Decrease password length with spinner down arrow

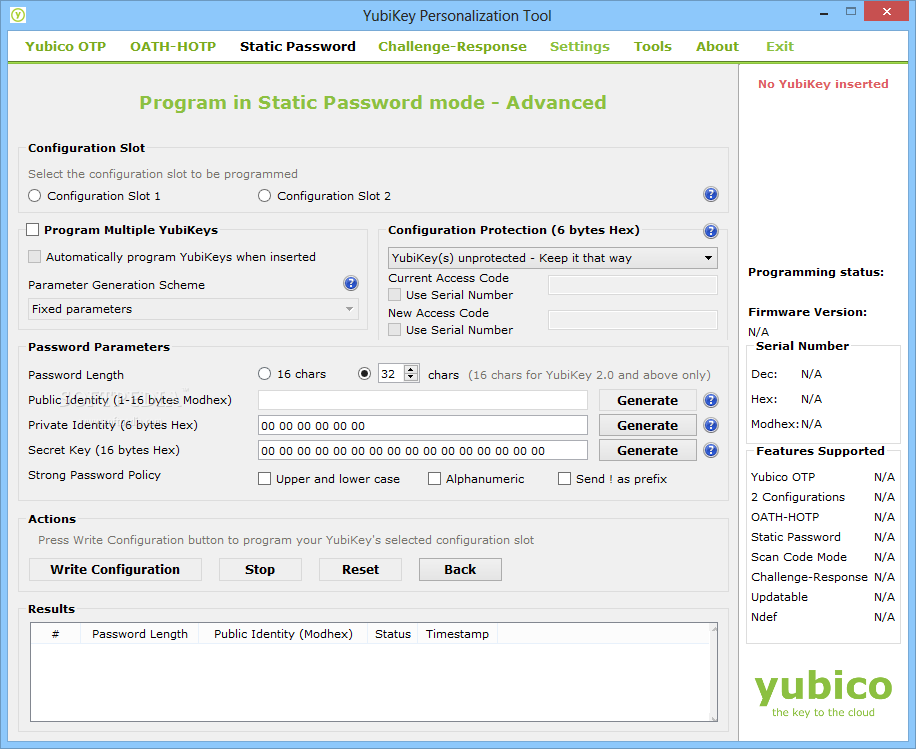pyautogui.click(x=411, y=378)
